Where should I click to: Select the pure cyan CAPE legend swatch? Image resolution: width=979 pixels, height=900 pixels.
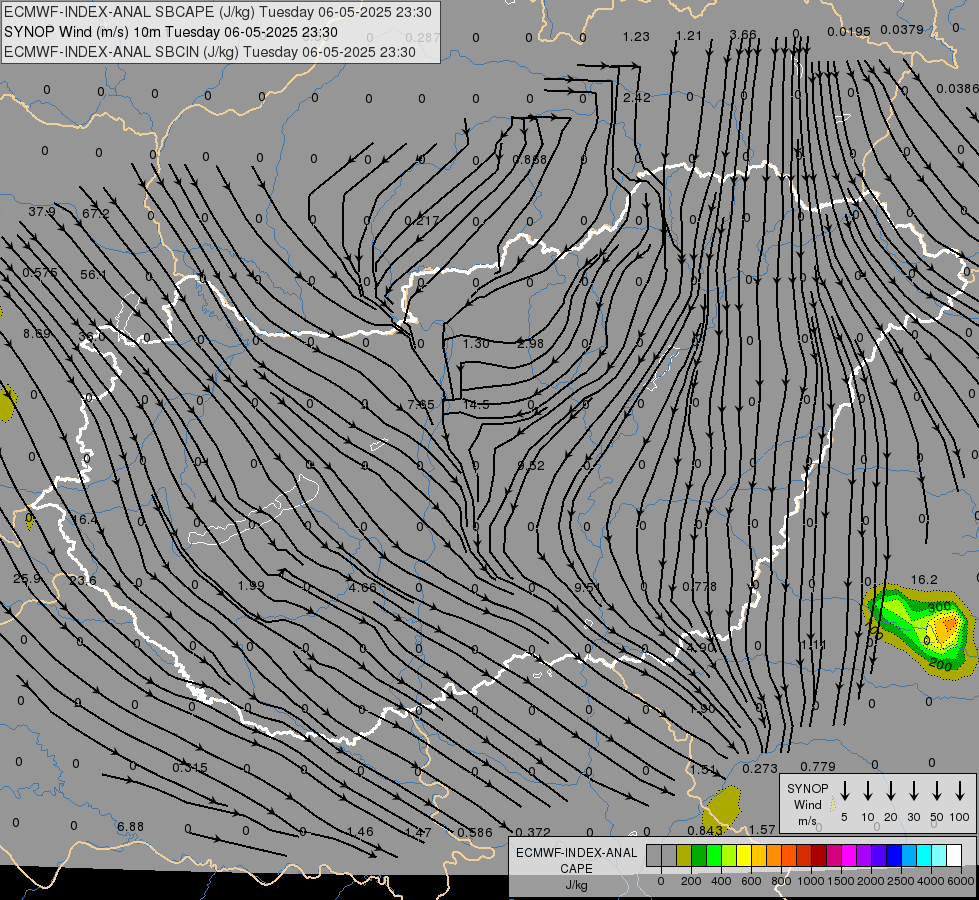(x=925, y=855)
